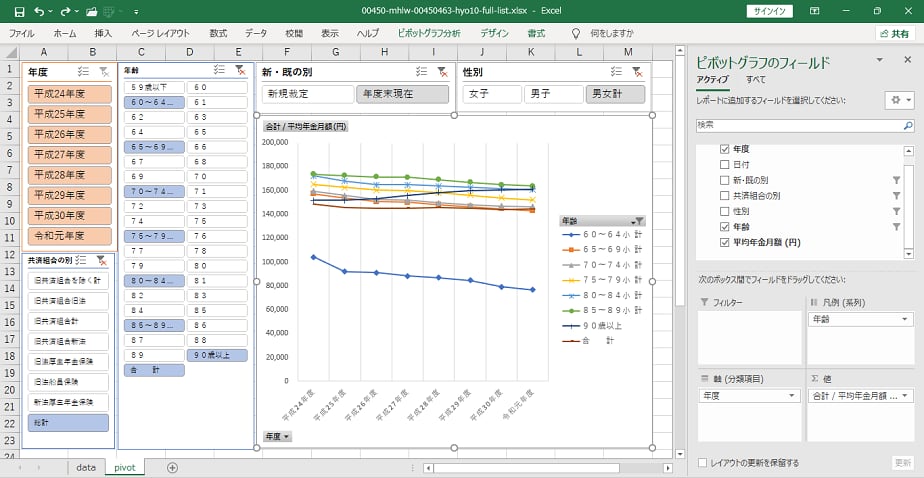Open the 年齢 legend filter dropdown on chart

[638, 221]
